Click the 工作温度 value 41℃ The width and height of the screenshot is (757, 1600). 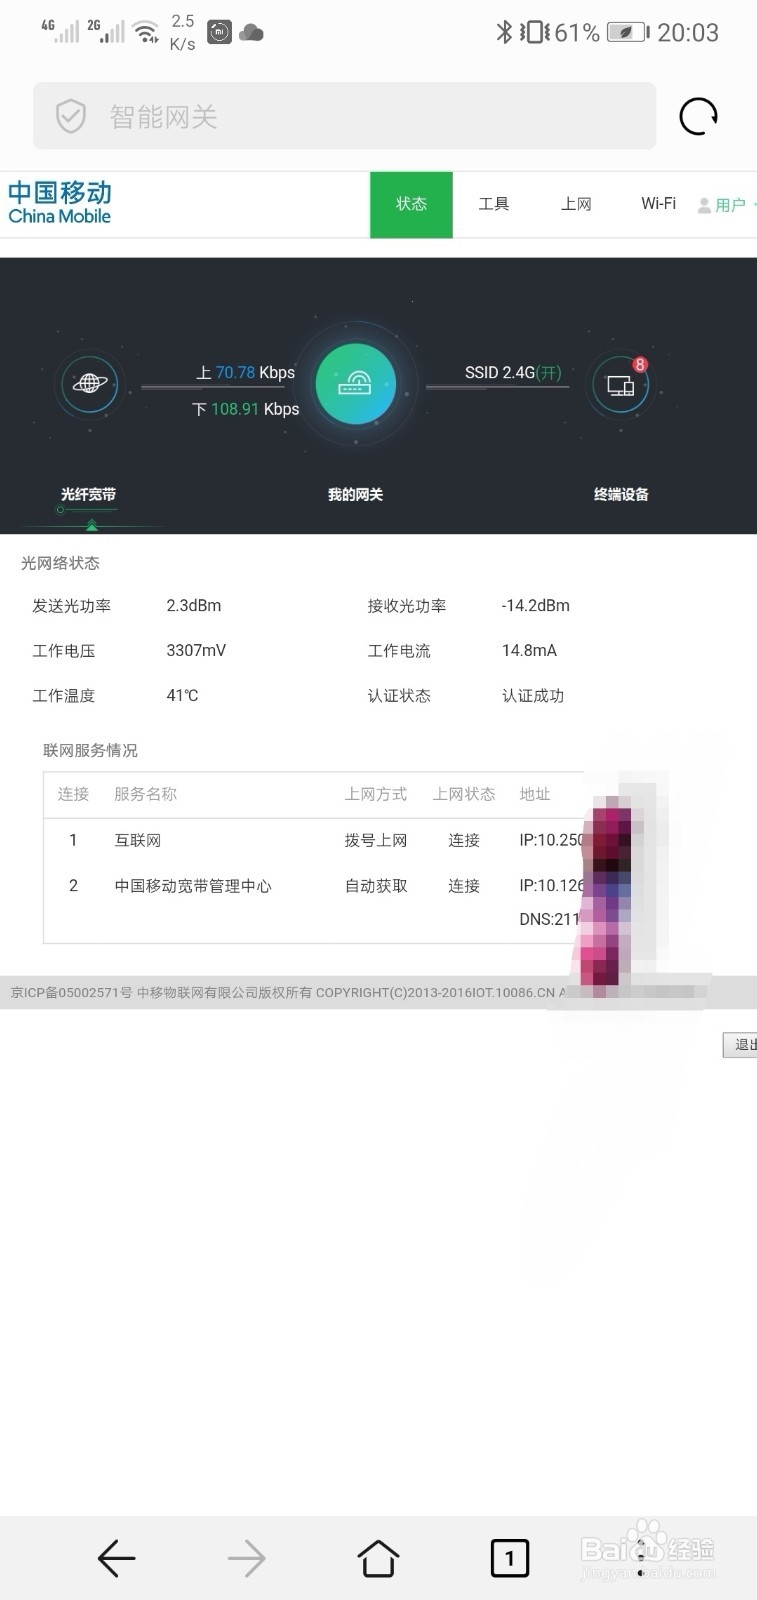tap(182, 696)
